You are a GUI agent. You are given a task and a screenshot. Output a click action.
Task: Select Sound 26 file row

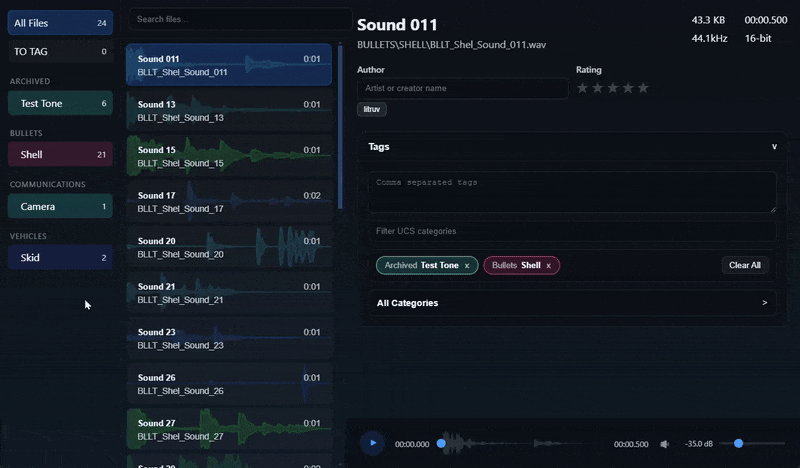[229, 384]
